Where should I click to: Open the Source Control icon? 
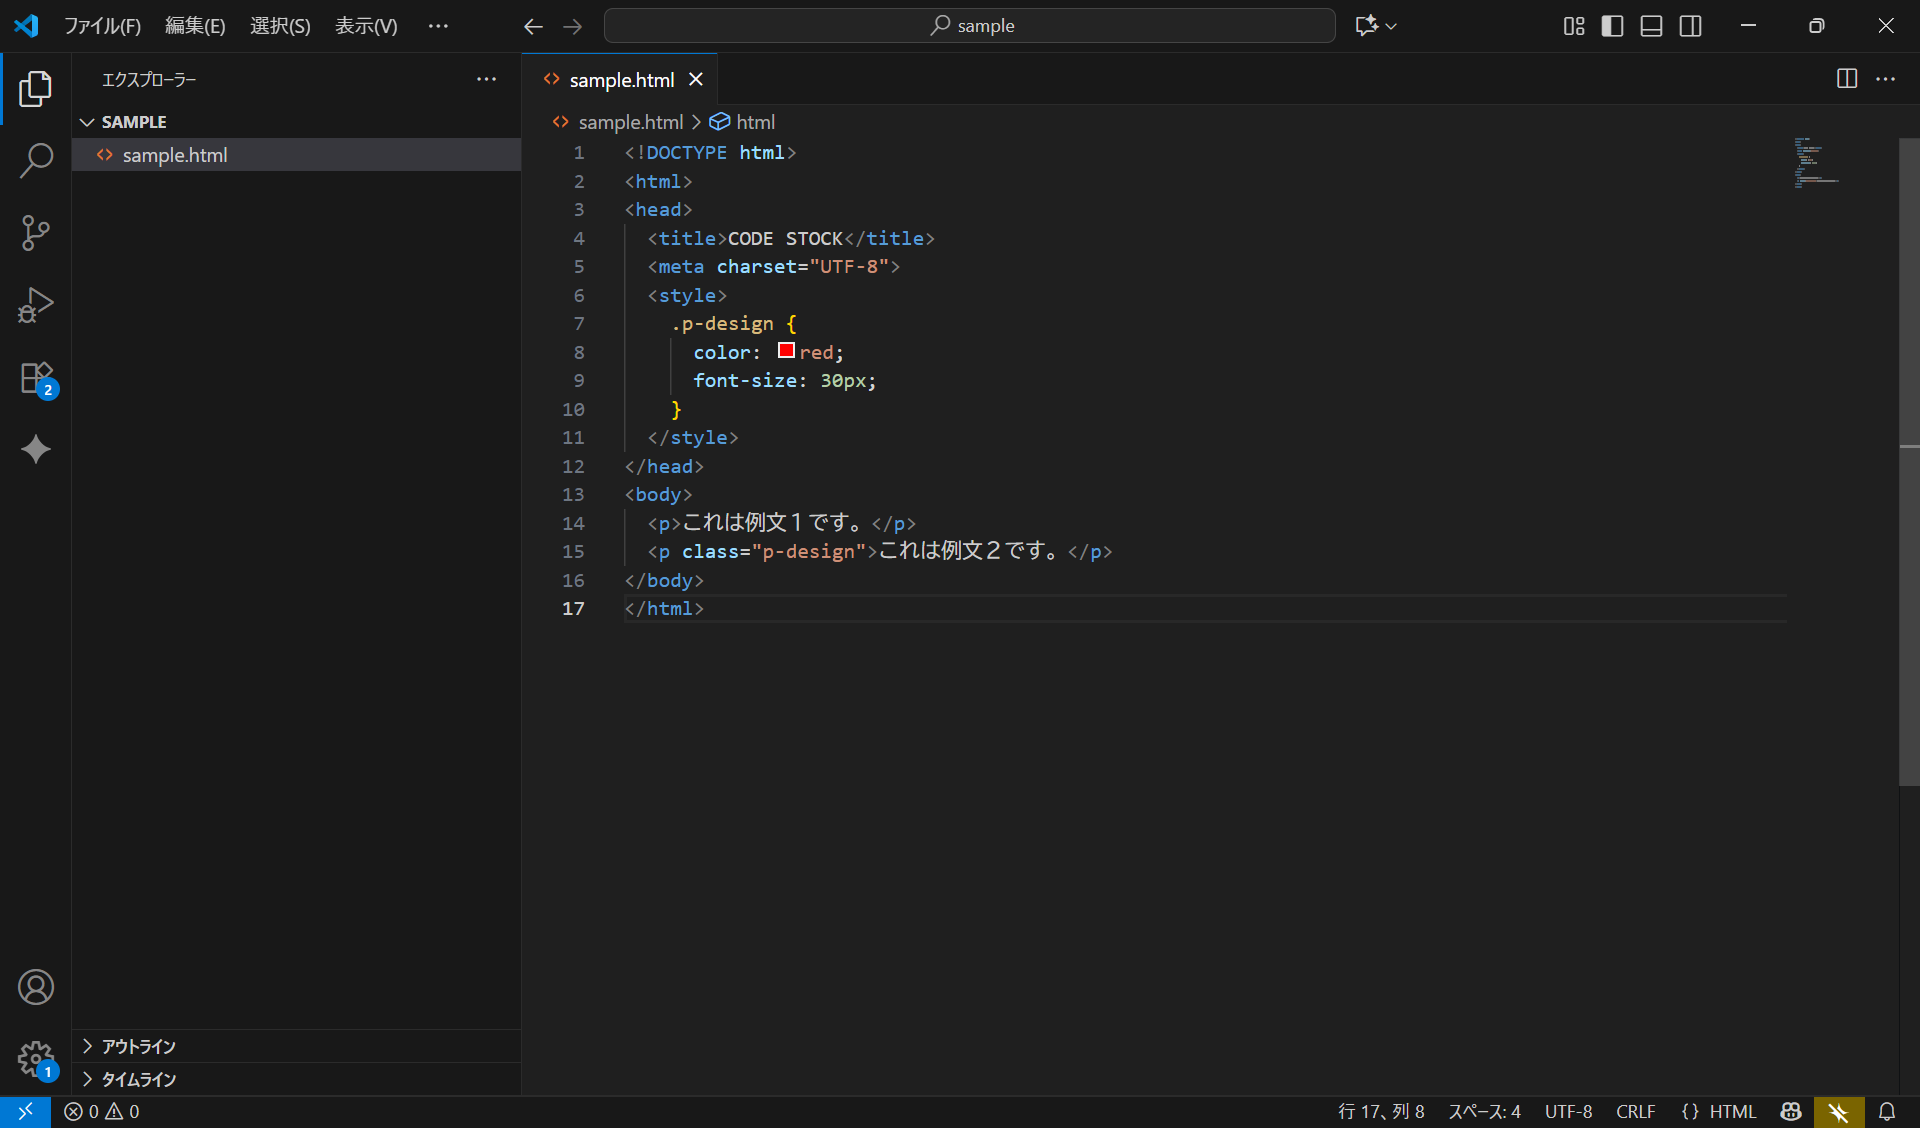(x=36, y=232)
